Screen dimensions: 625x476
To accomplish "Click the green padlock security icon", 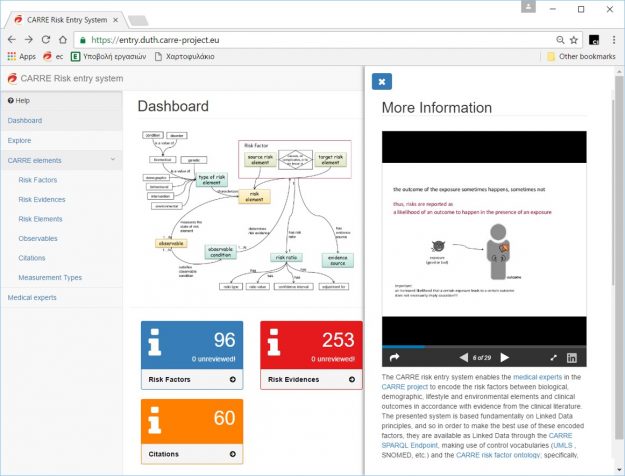I will 83,40.
